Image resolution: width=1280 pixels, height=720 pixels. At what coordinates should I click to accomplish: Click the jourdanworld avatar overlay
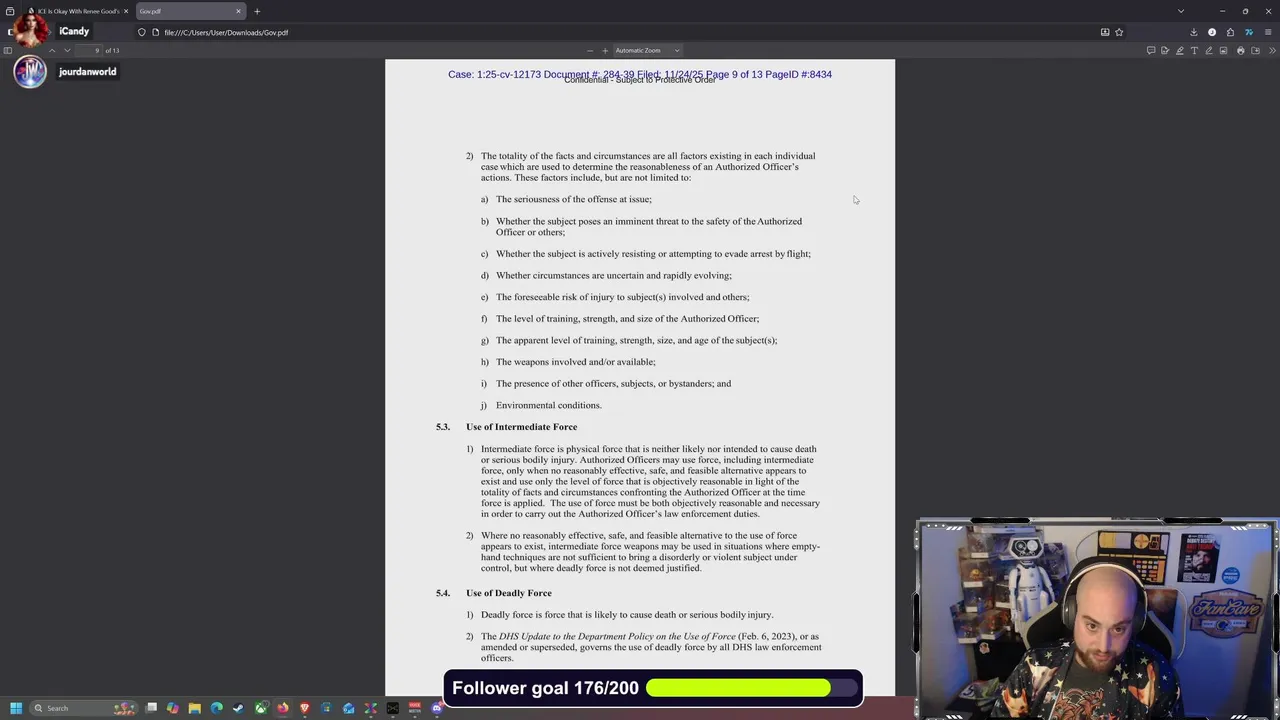click(x=30, y=72)
